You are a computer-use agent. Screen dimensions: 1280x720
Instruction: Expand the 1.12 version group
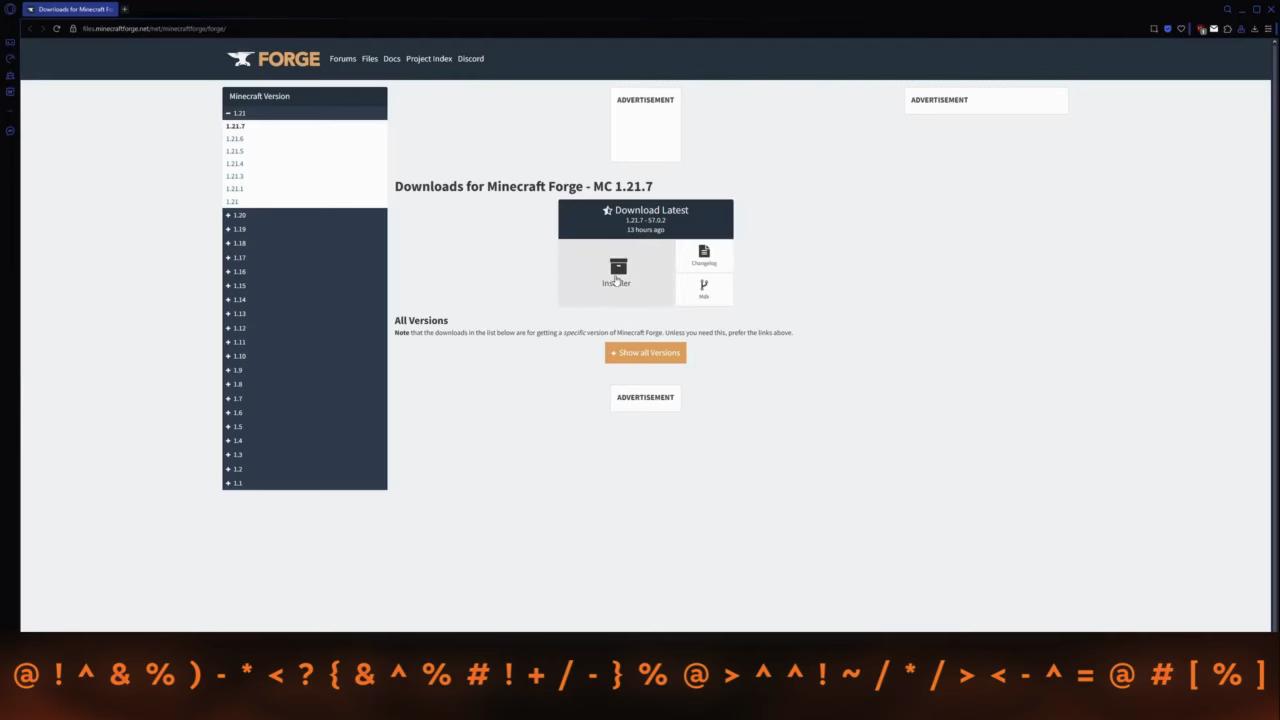(x=236, y=328)
